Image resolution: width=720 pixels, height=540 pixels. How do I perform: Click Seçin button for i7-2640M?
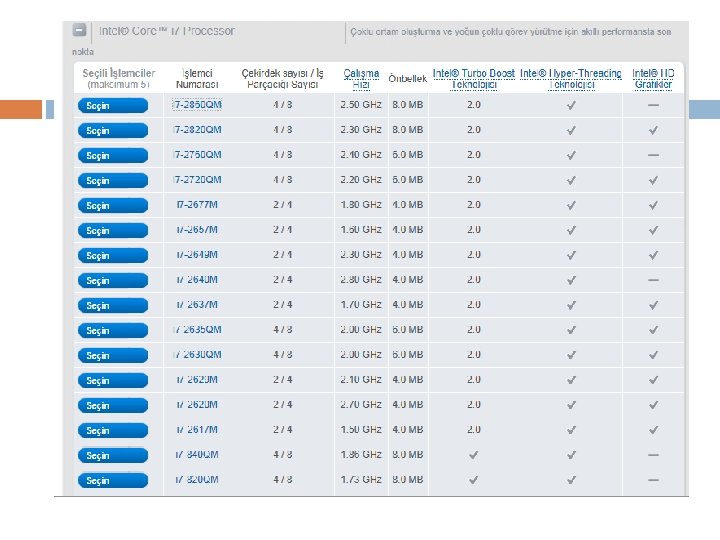(x=113, y=280)
